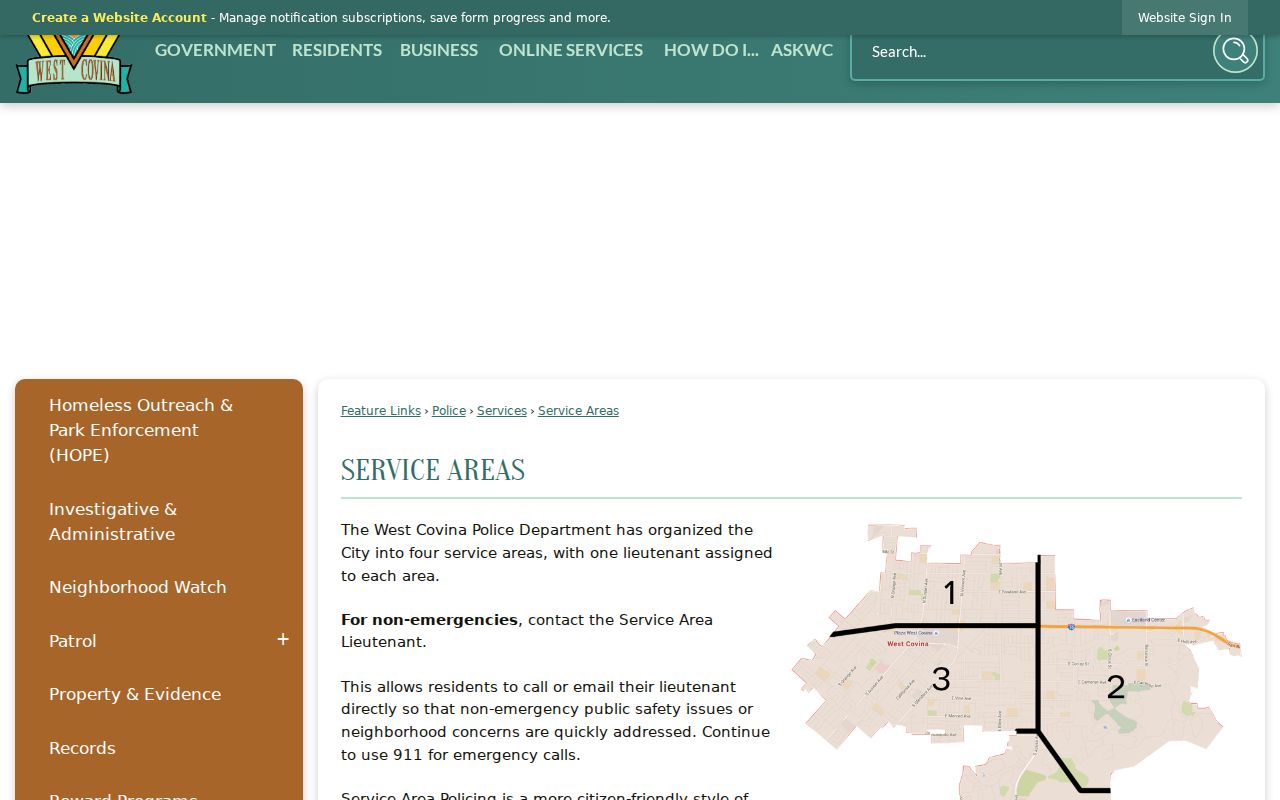Viewport: 1280px width, 800px height.
Task: Open the Online Services menu
Action: pos(571,50)
